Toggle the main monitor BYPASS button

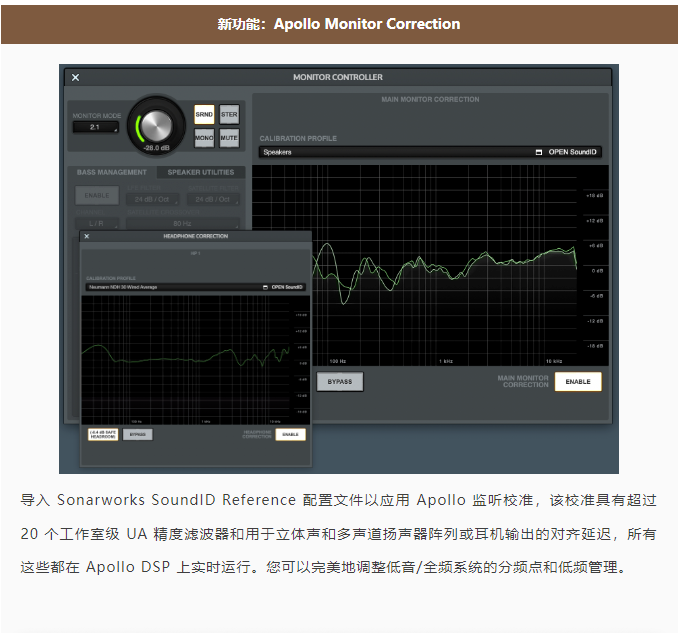tap(340, 381)
